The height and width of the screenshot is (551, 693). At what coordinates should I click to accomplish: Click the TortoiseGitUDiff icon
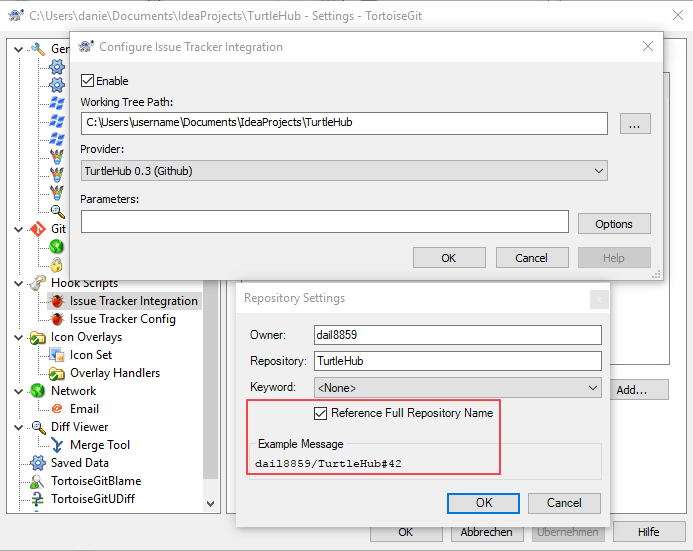pyautogui.click(x=38, y=499)
